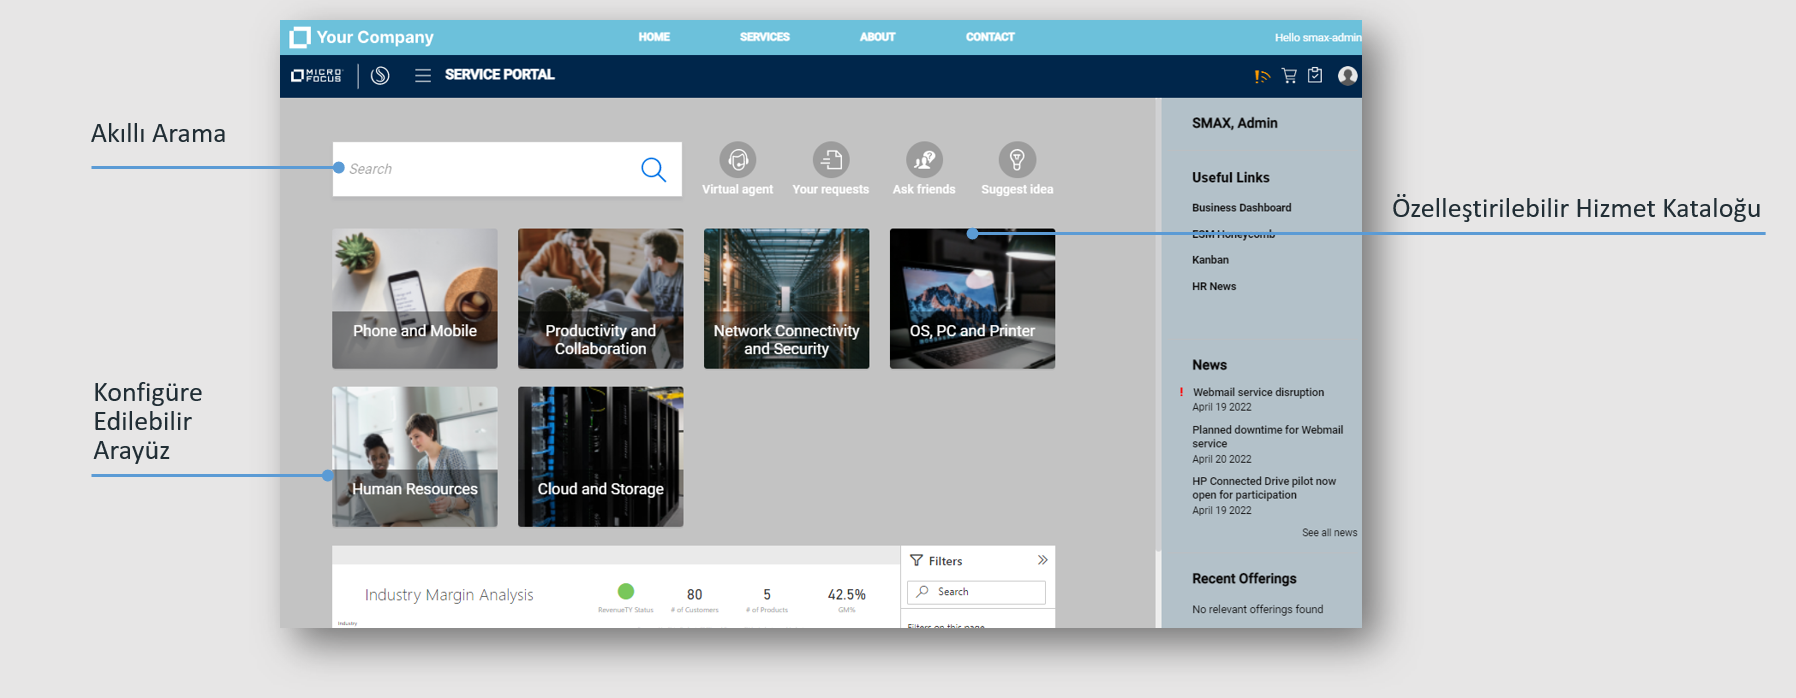The width and height of the screenshot is (1796, 698).
Task: Click the 42.5% GM value
Action: (x=847, y=594)
